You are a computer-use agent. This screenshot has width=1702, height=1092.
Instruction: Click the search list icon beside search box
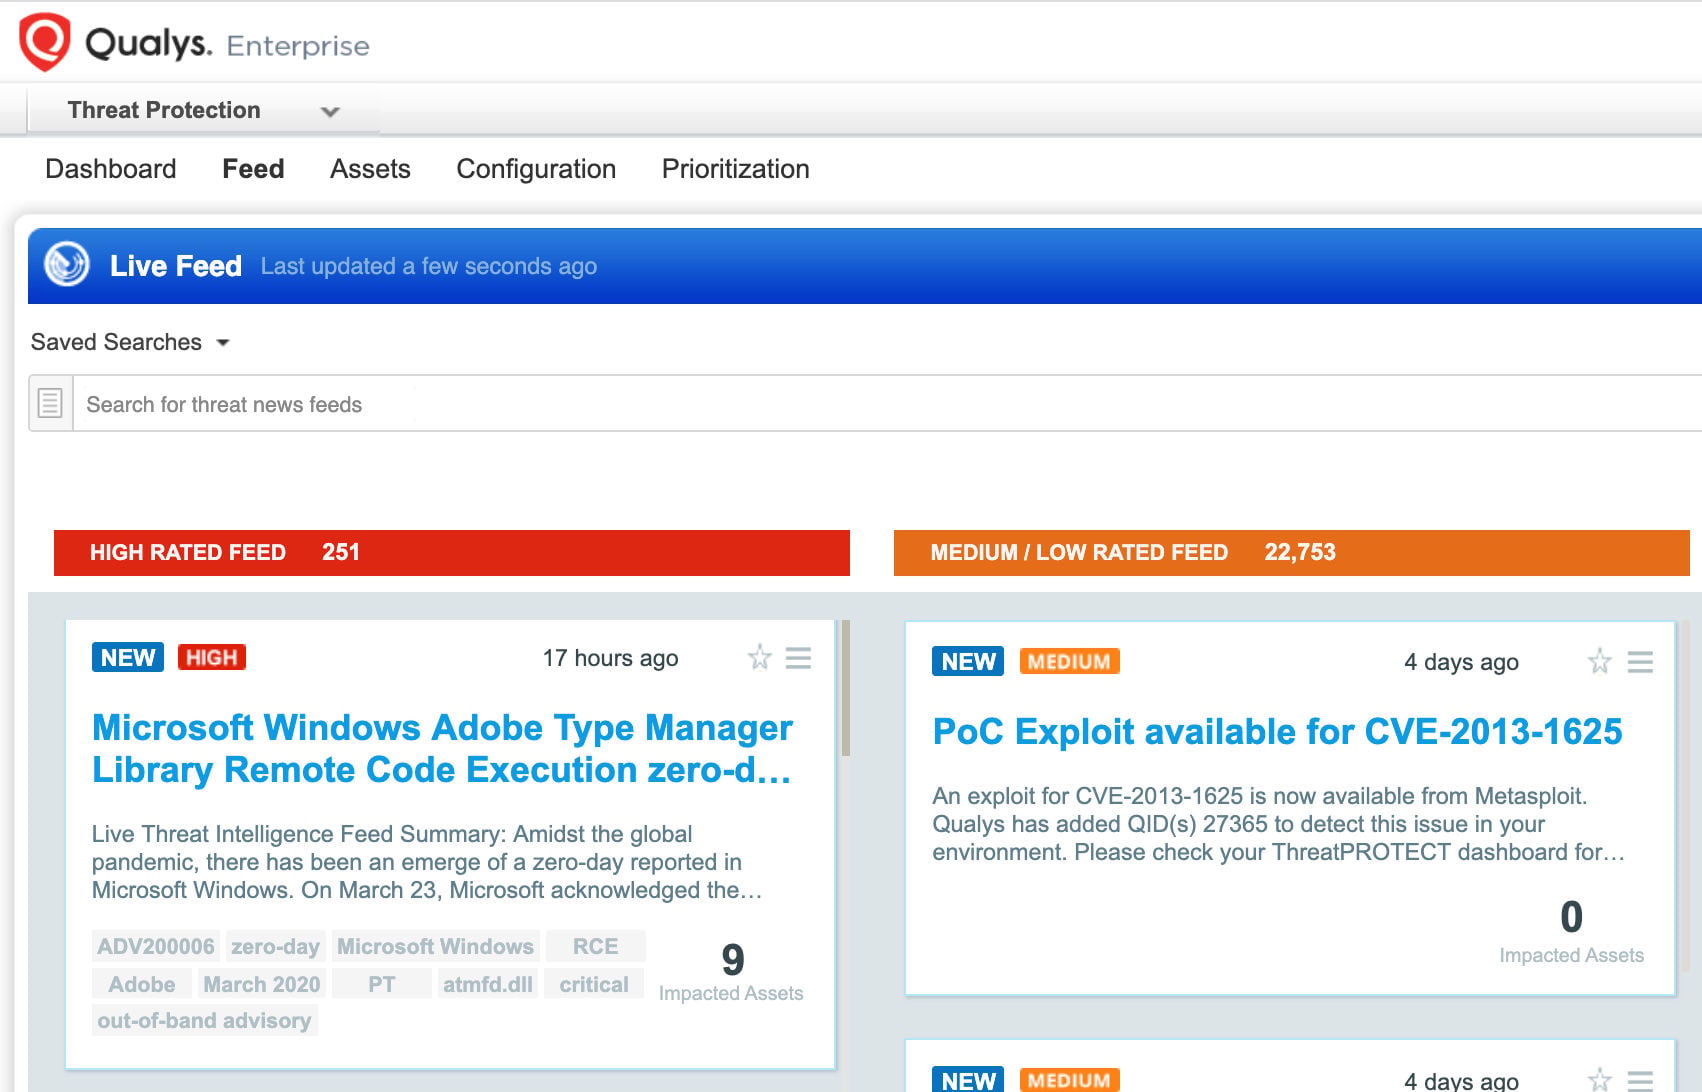pyautogui.click(x=50, y=403)
